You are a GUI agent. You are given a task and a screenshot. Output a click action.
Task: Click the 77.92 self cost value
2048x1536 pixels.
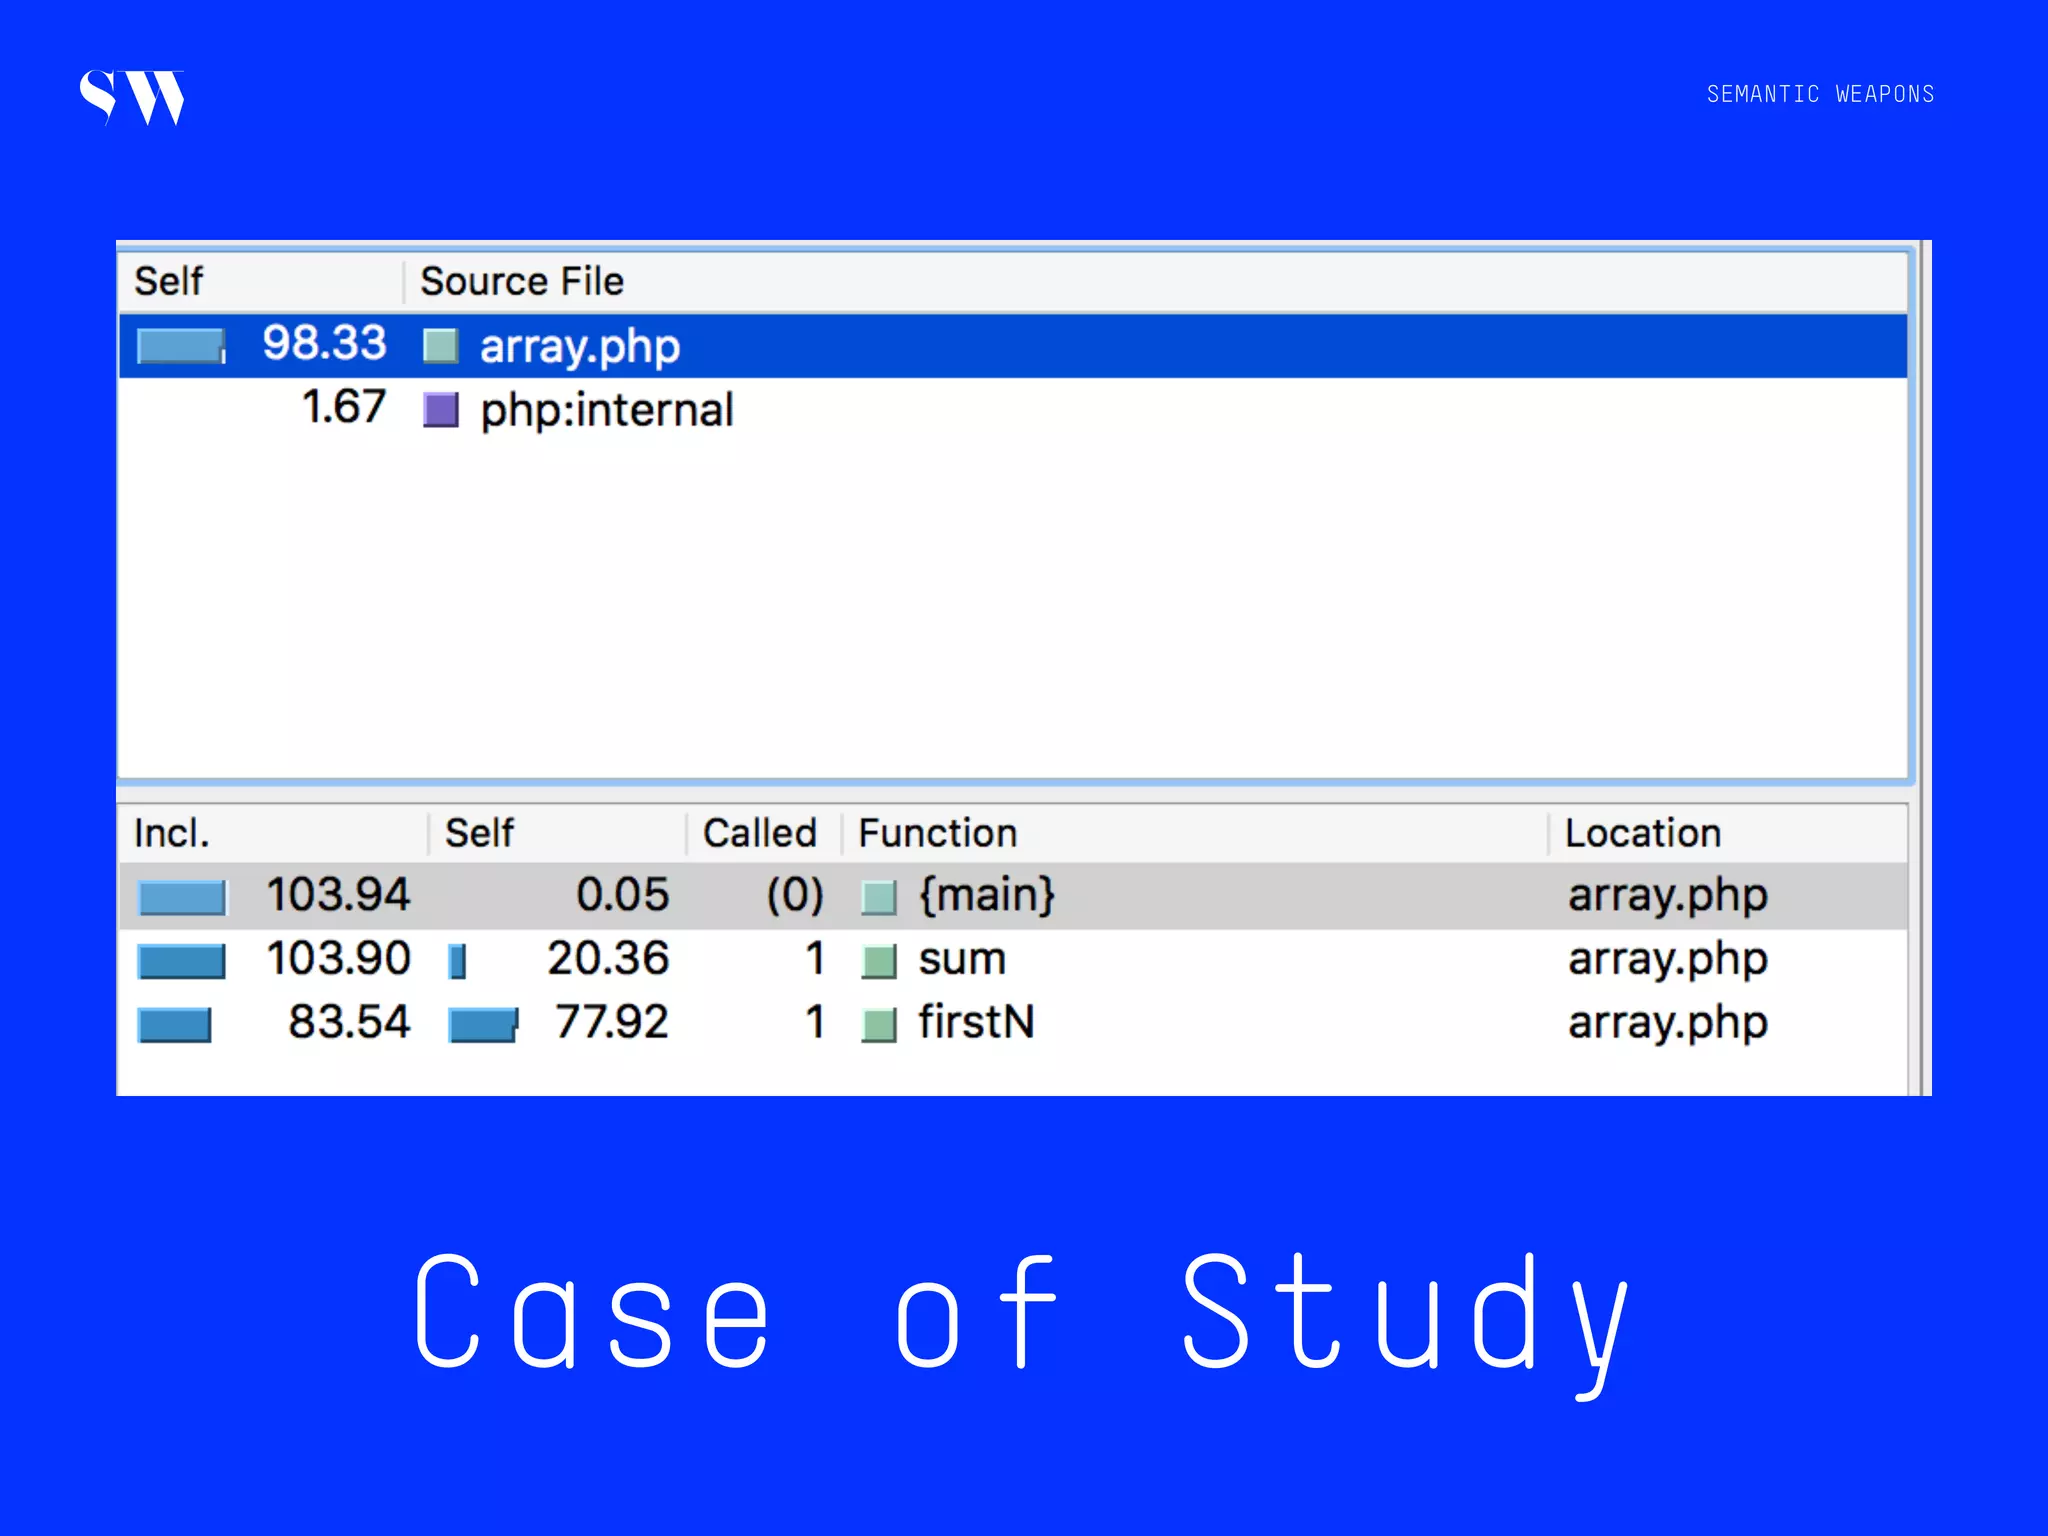(x=612, y=1022)
